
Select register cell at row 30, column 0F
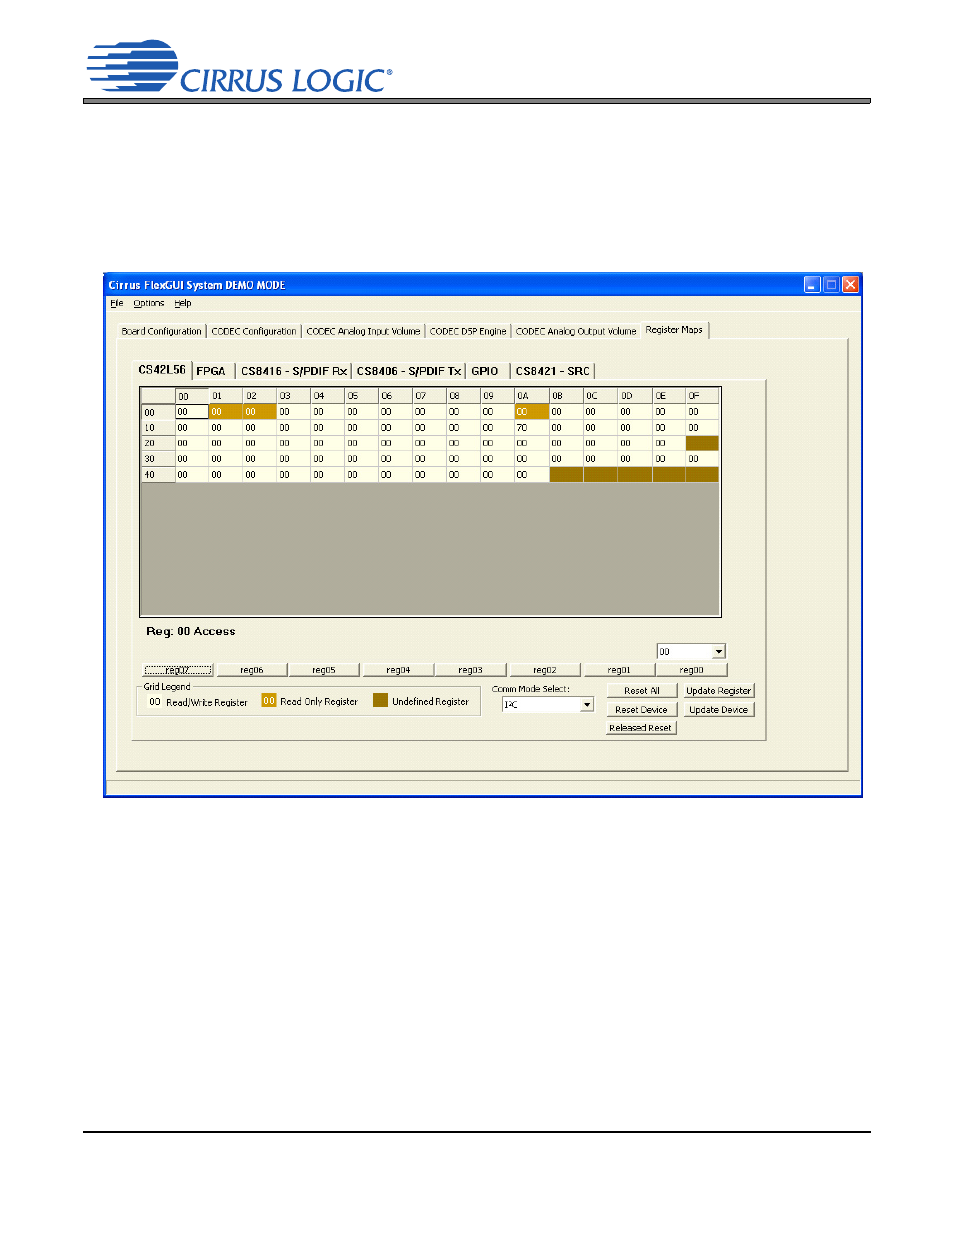[x=702, y=459]
